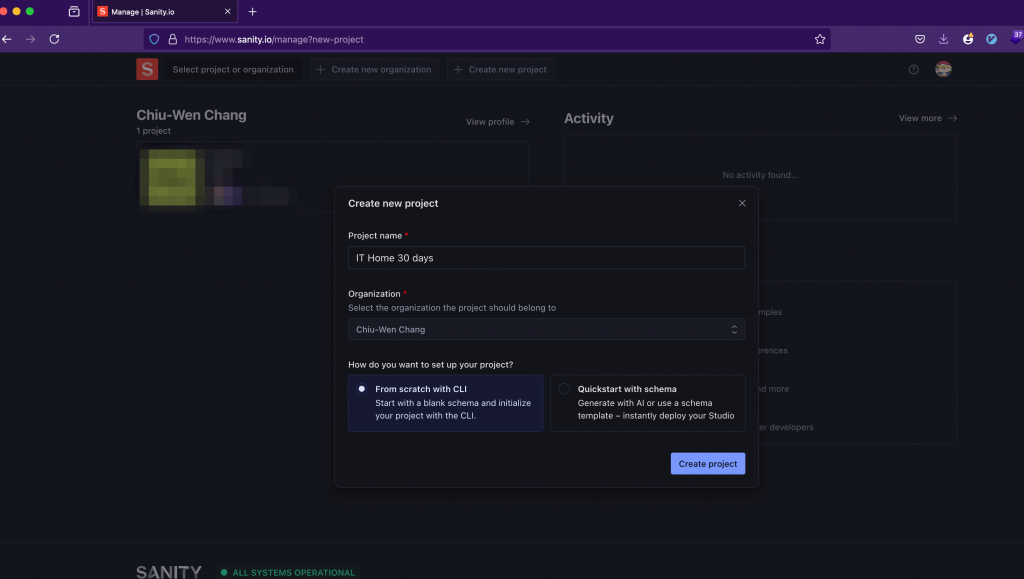Click the browser forward arrow
1024x579 pixels.
pos(30,39)
